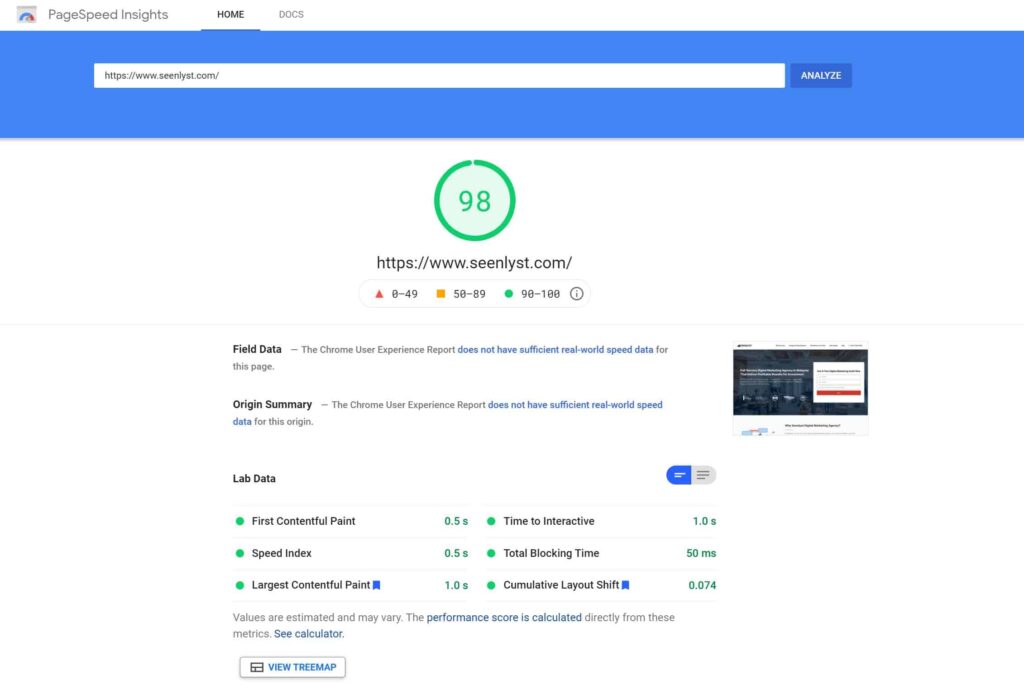1024x694 pixels.
Task: Click the PageSpeed Insights logo icon
Action: 27,14
